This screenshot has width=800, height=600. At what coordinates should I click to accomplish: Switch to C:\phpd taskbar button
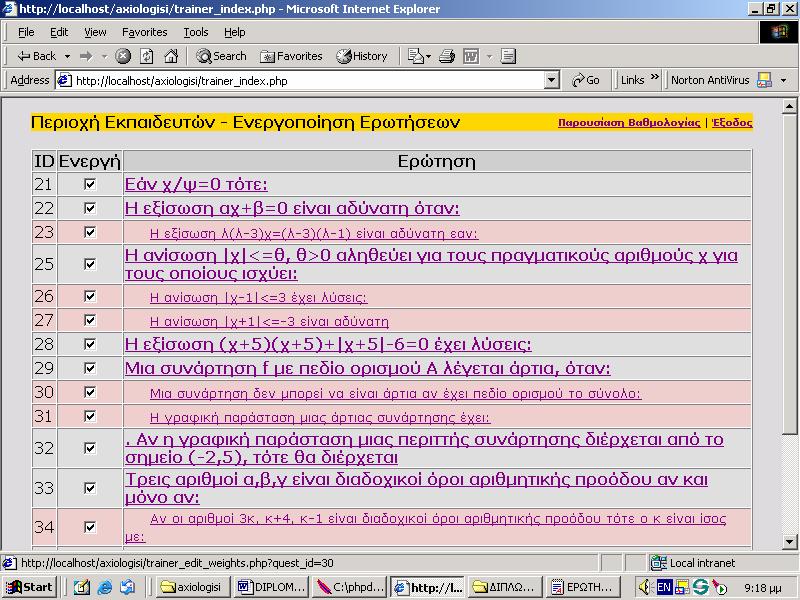(350, 587)
